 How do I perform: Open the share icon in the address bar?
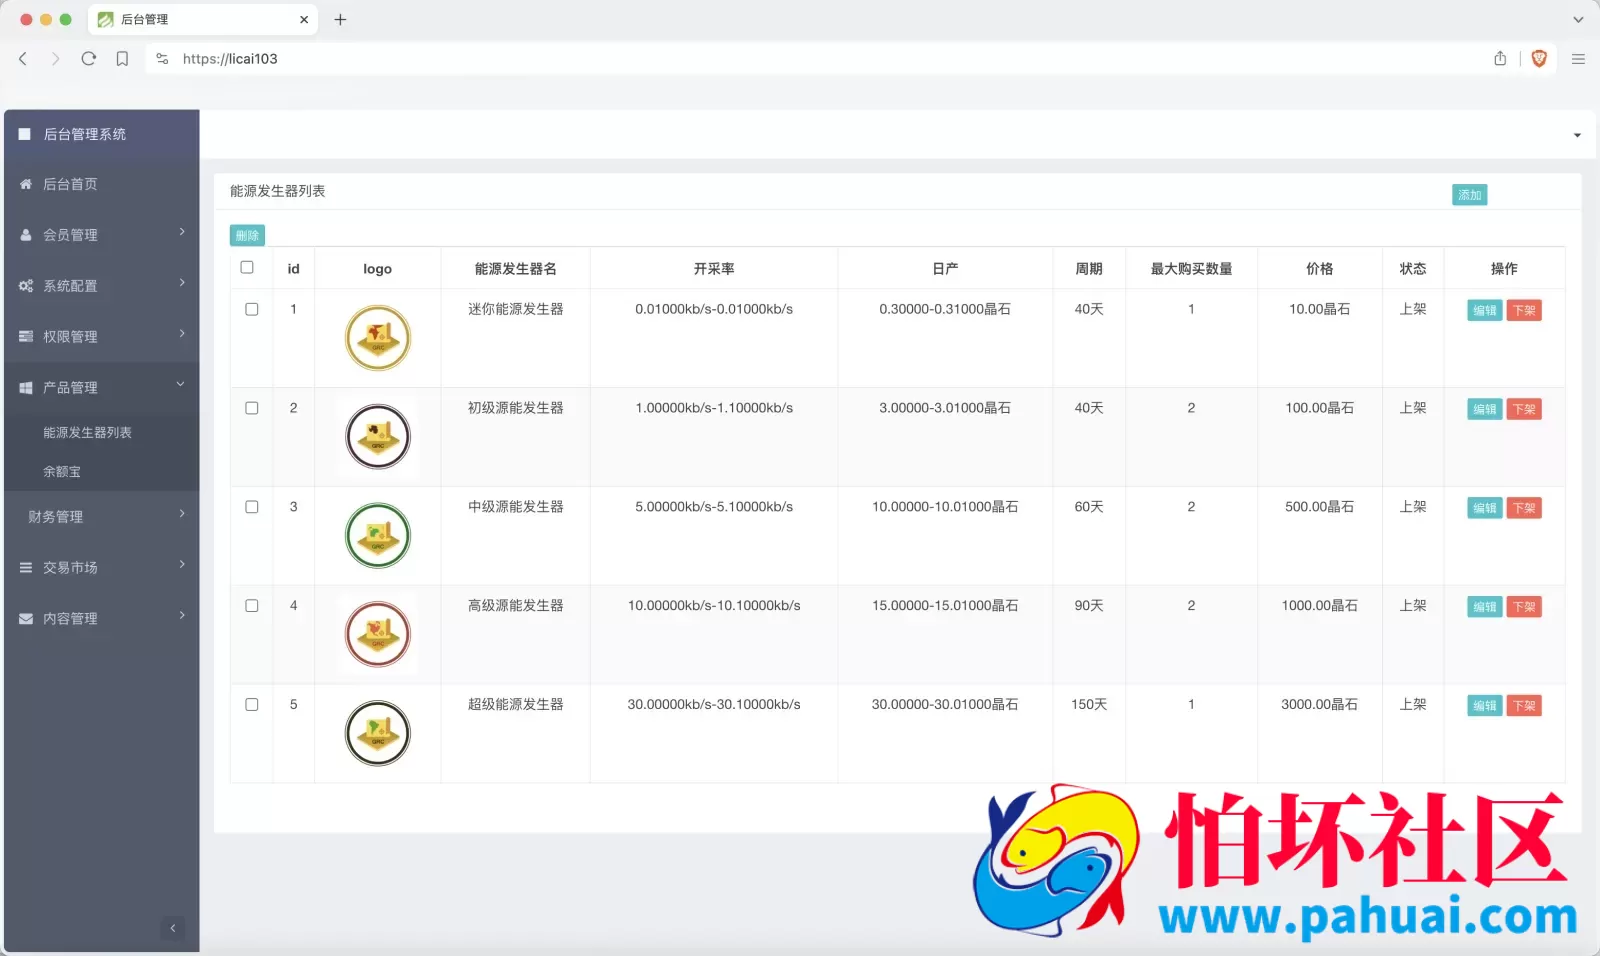point(1500,59)
